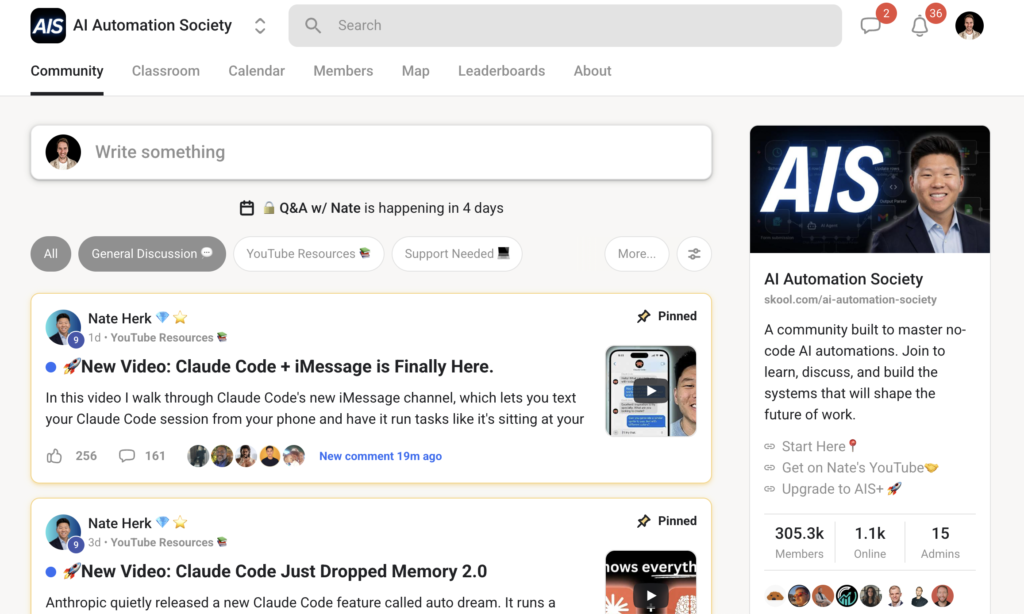1024x614 pixels.
Task: Like the Claude Code iMessage post
Action: [55, 456]
